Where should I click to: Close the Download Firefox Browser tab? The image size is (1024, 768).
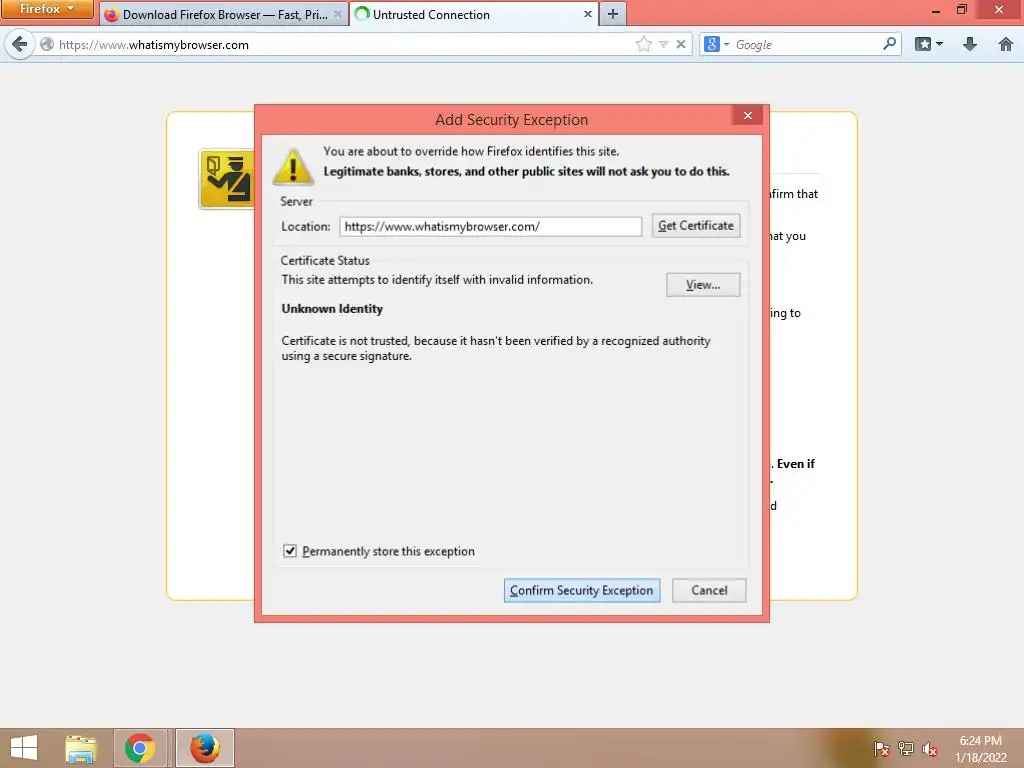coord(338,14)
